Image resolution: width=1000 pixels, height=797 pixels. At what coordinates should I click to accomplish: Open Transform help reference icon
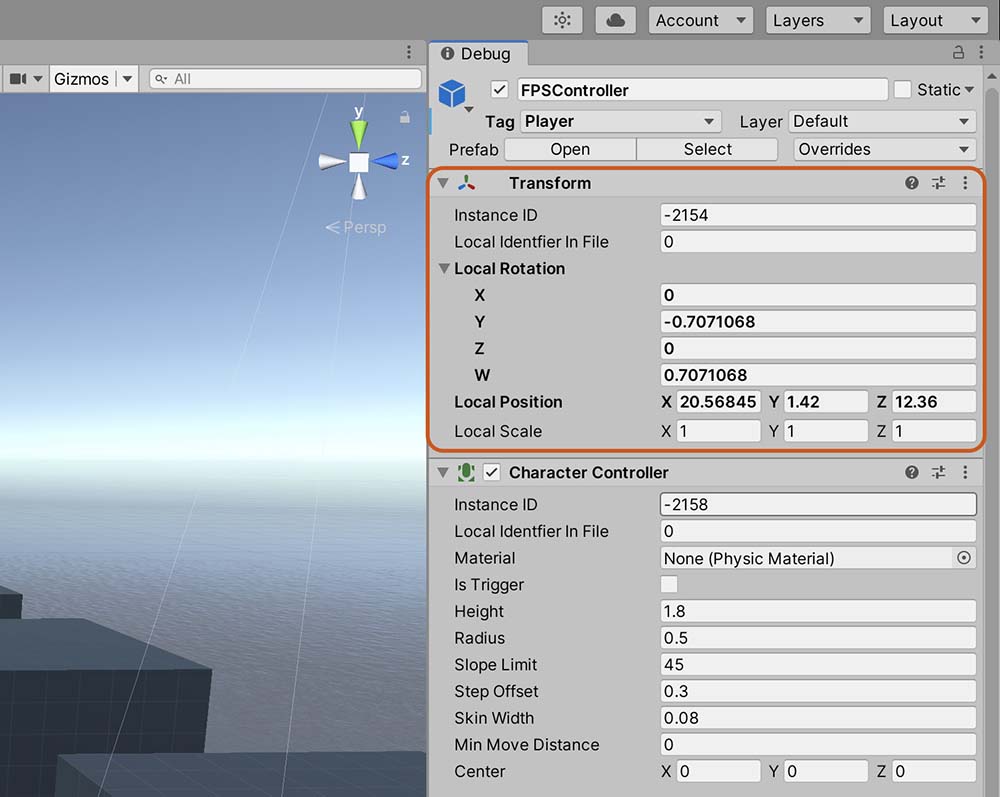(x=912, y=183)
